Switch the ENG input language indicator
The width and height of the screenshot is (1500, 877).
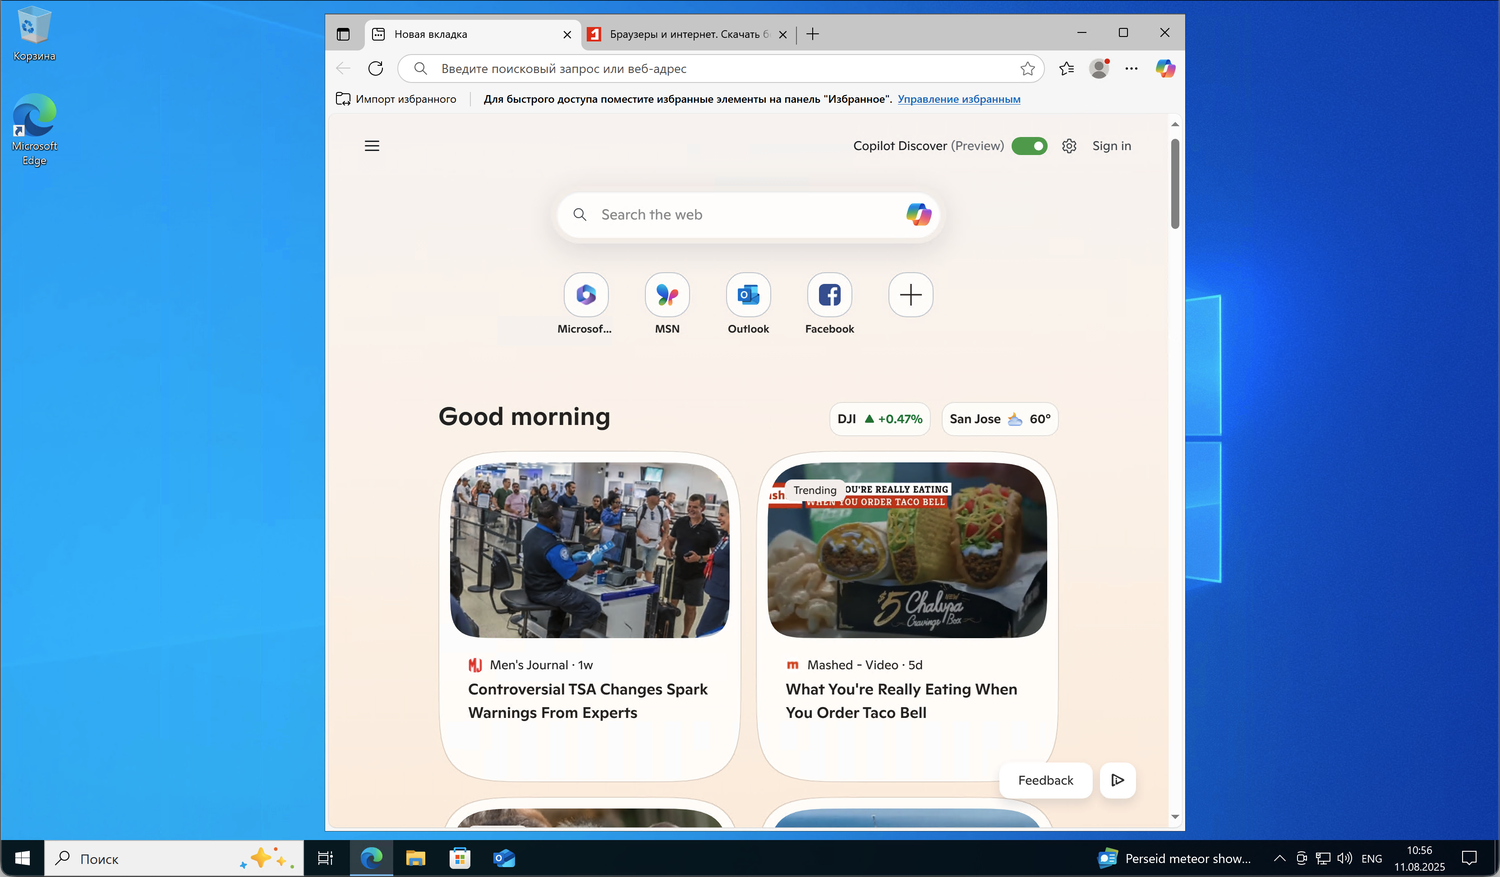pos(1372,858)
